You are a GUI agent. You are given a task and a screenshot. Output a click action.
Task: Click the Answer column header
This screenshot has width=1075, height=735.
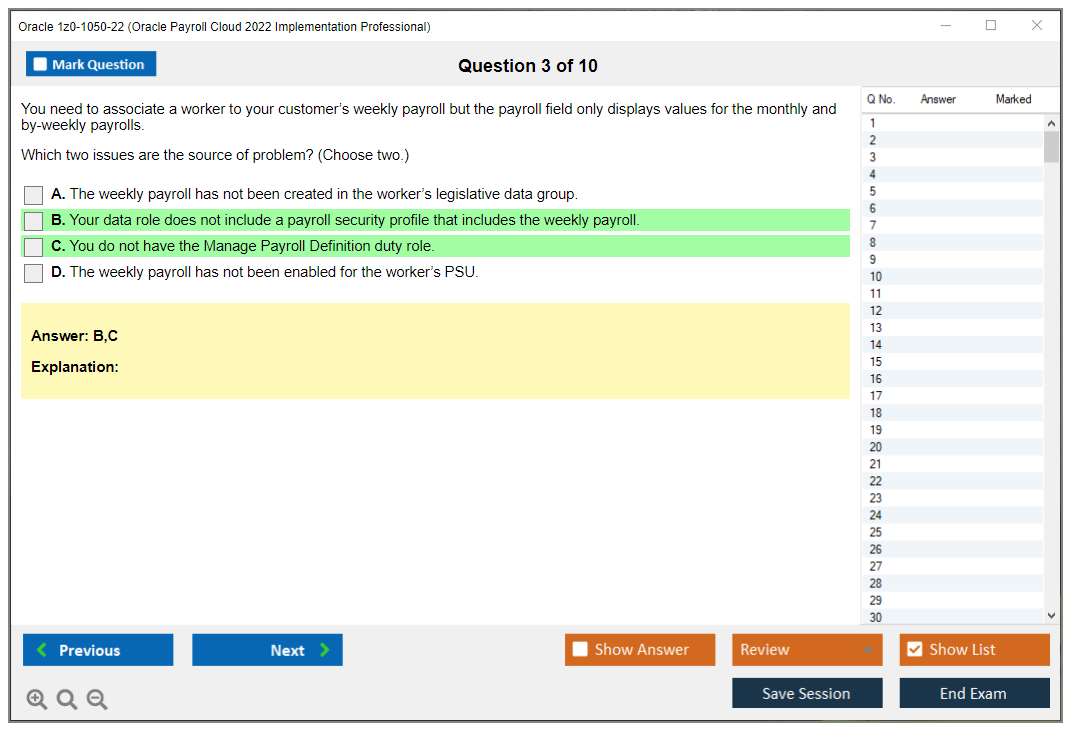(x=937, y=99)
